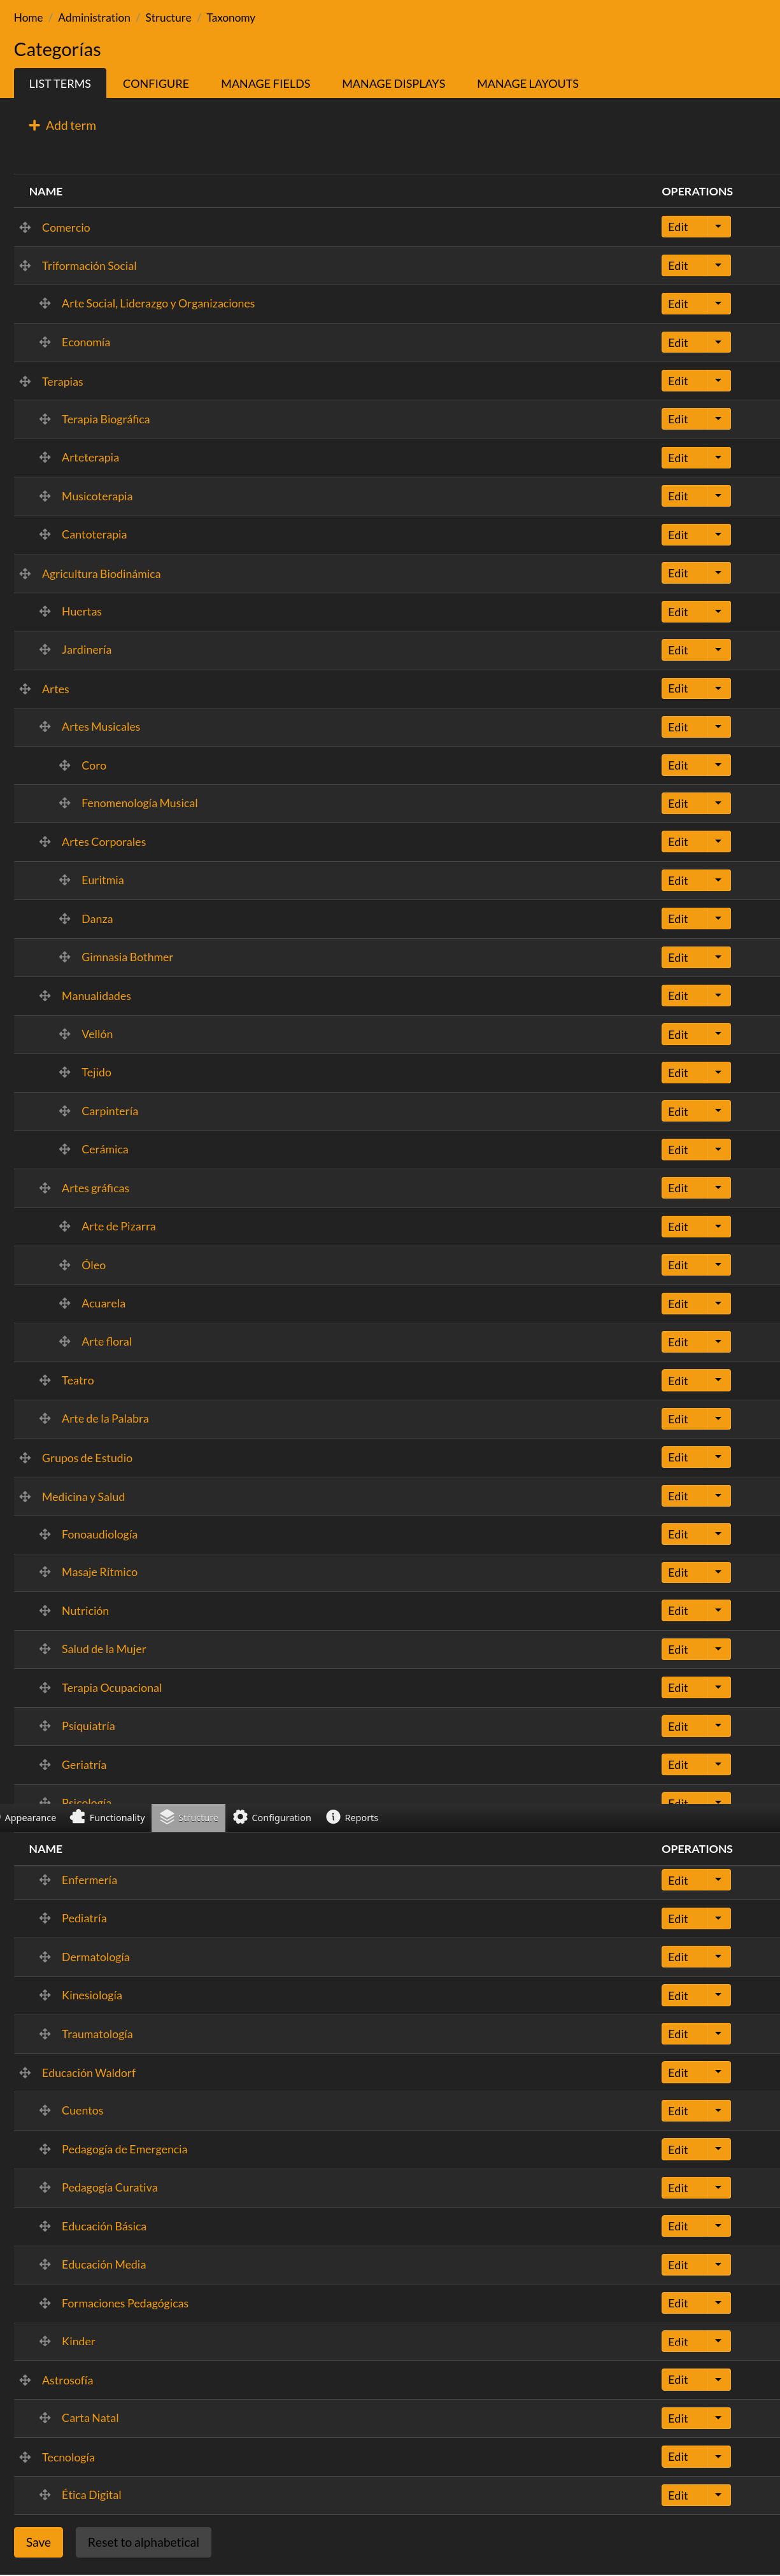Click the plus icon to add a term

pyautogui.click(x=34, y=126)
